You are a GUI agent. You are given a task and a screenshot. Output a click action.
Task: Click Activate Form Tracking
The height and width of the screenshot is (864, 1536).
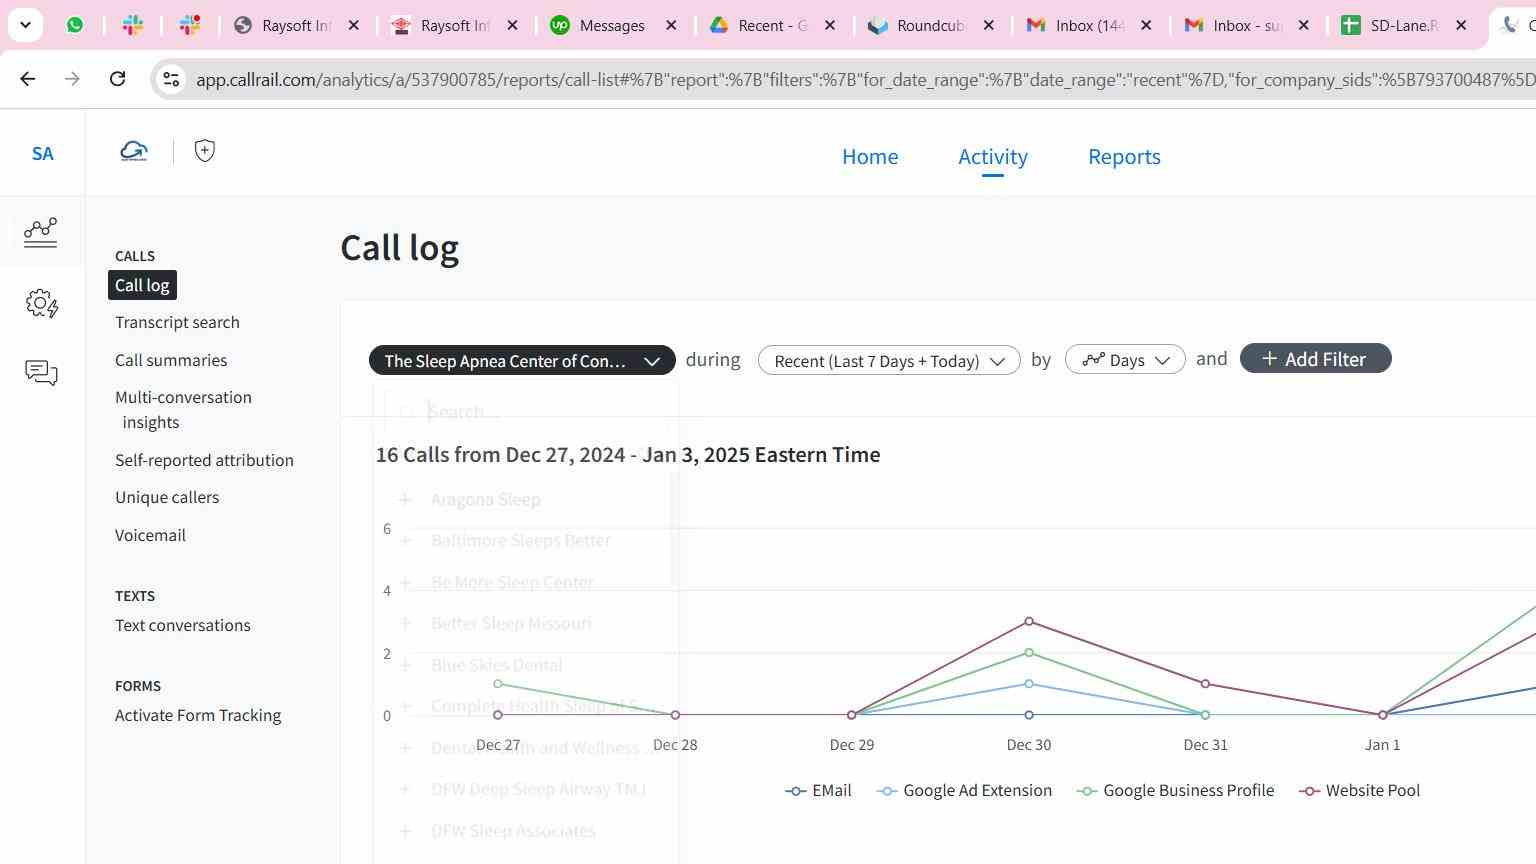198,715
